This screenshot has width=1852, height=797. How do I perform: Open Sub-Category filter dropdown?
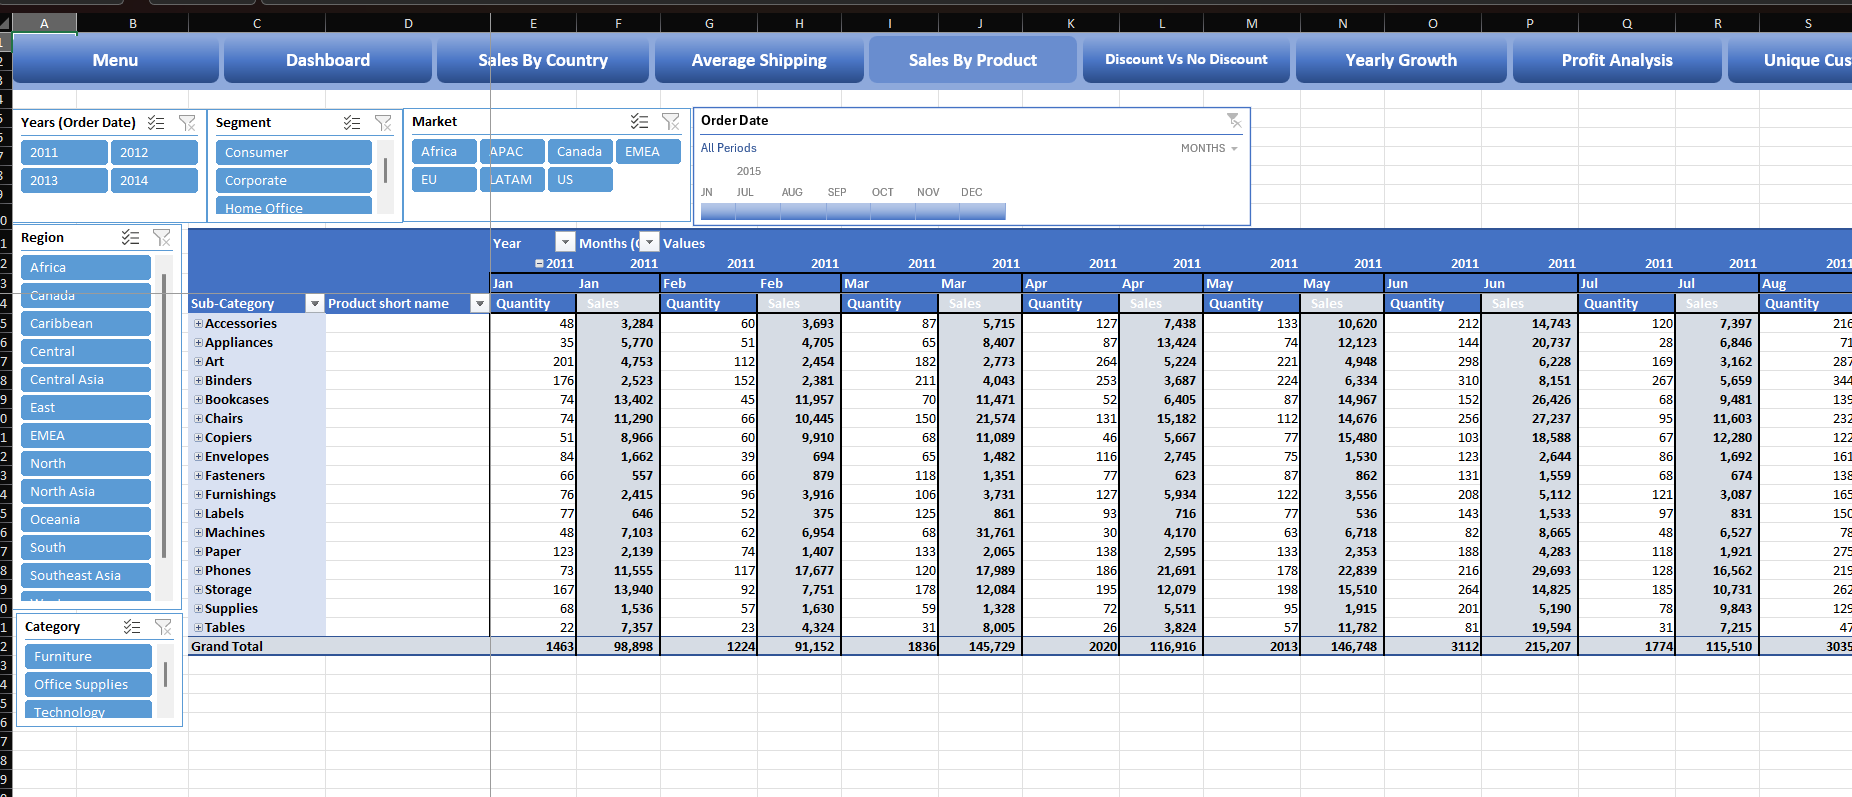[314, 303]
